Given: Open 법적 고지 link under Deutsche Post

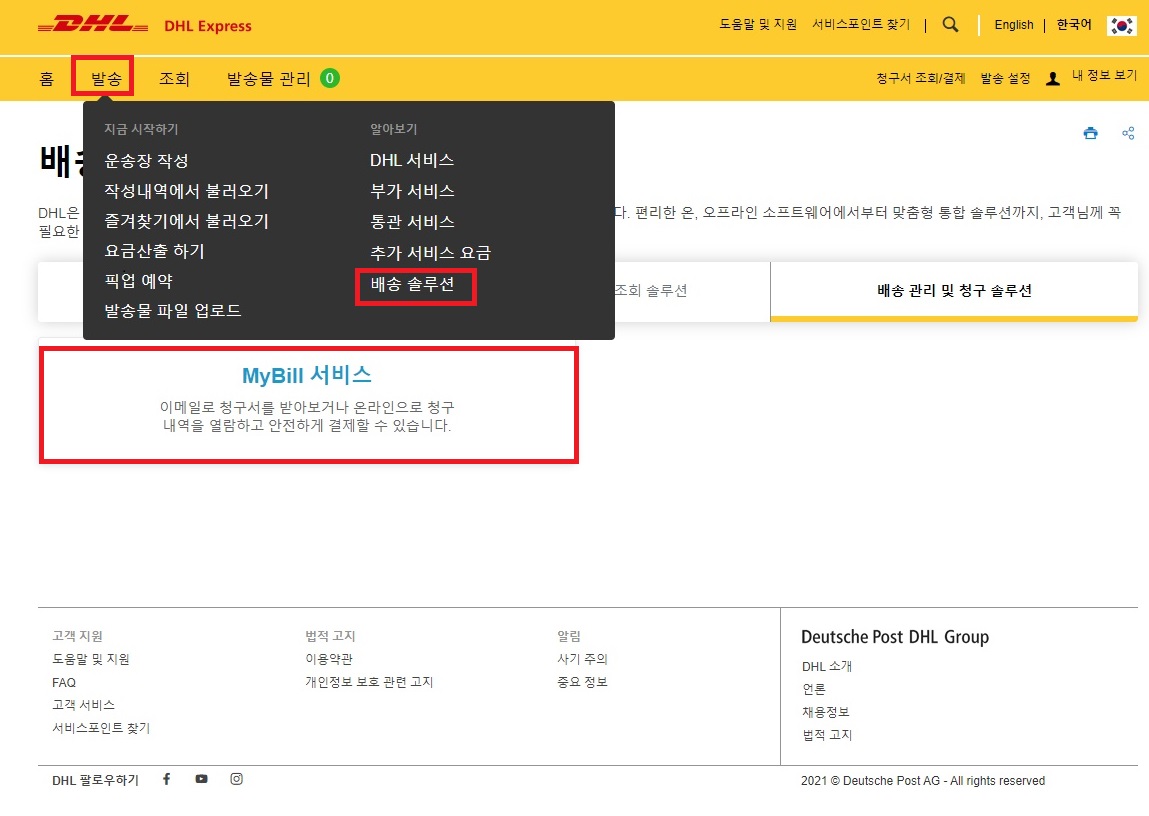Looking at the screenshot, I should pos(827,735).
